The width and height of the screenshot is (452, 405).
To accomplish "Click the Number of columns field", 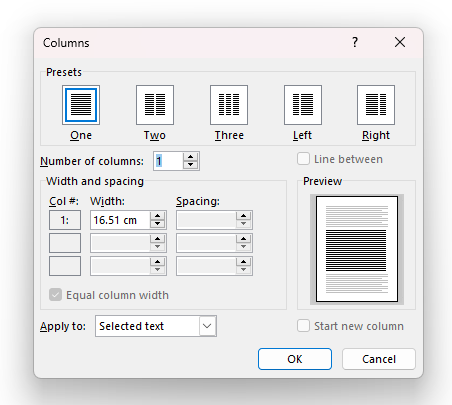I will (169, 161).
